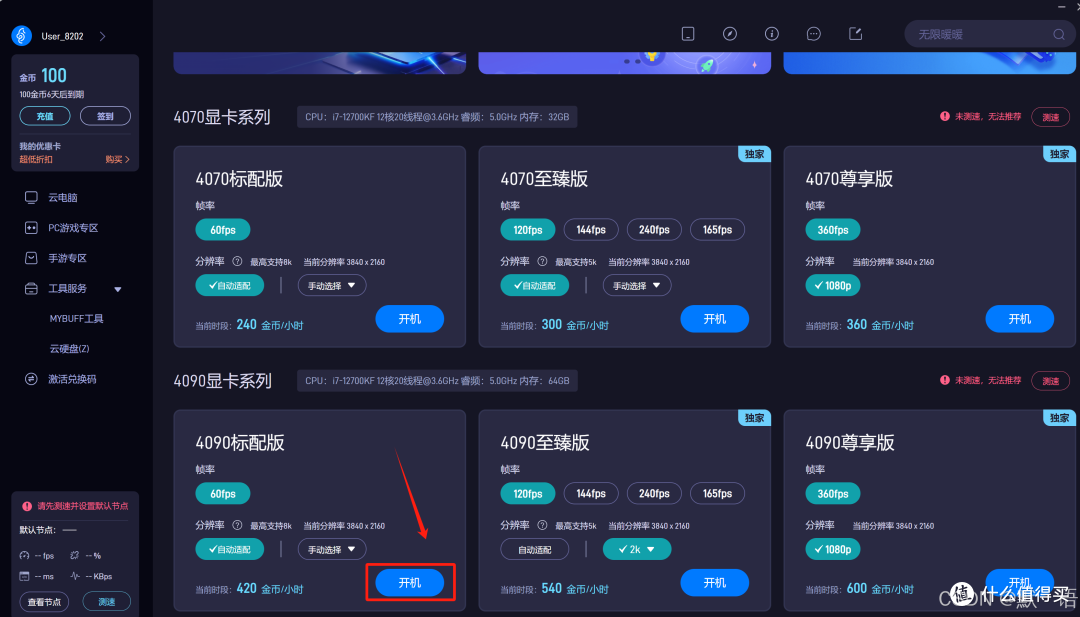Viewport: 1080px width, 617px height.
Task: Click 测速 button in node panel
Action: coord(107,602)
